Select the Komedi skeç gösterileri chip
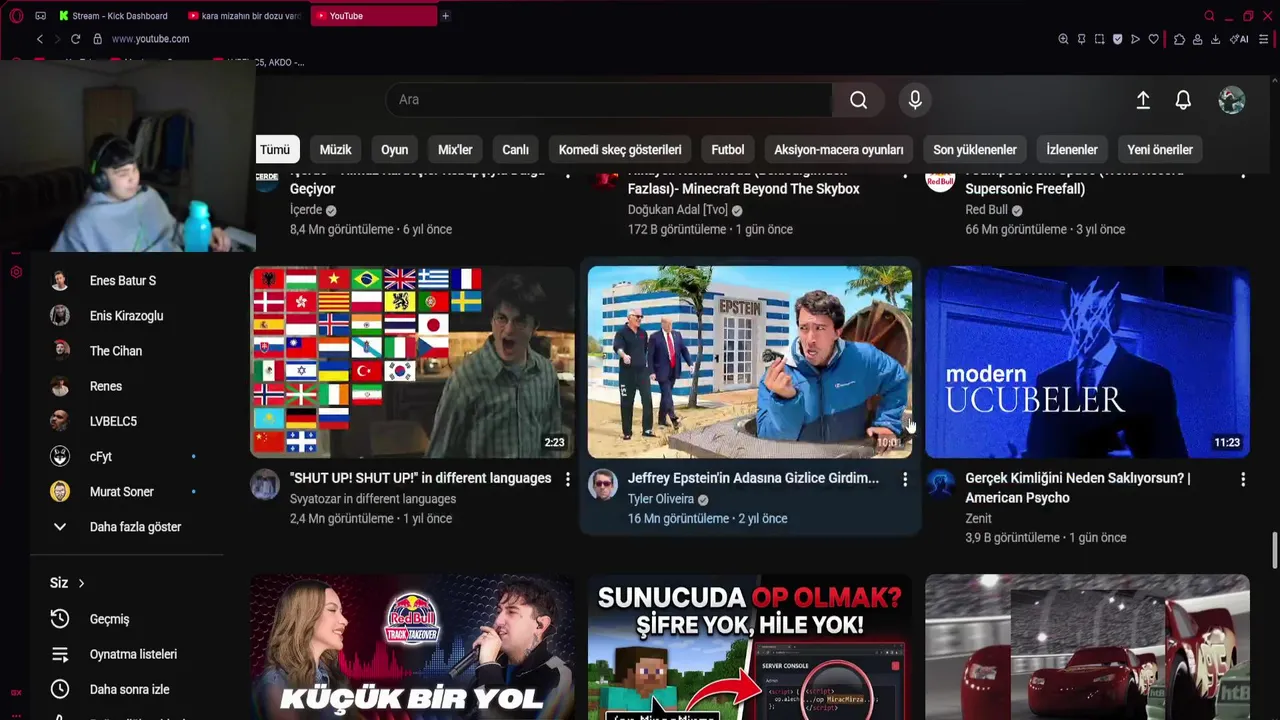 pyautogui.click(x=620, y=150)
